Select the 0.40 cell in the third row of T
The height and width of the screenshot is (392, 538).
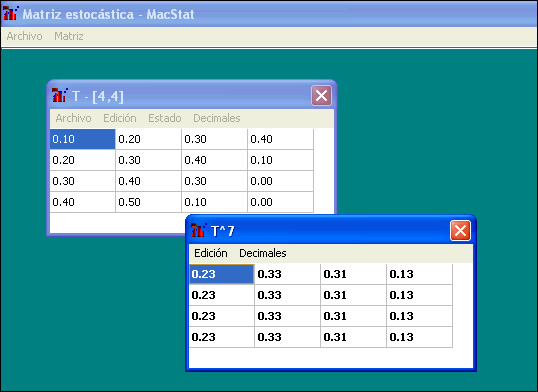point(149,181)
